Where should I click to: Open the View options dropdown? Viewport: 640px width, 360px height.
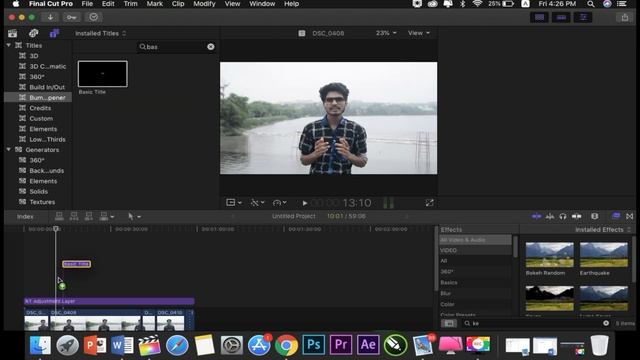click(x=419, y=33)
